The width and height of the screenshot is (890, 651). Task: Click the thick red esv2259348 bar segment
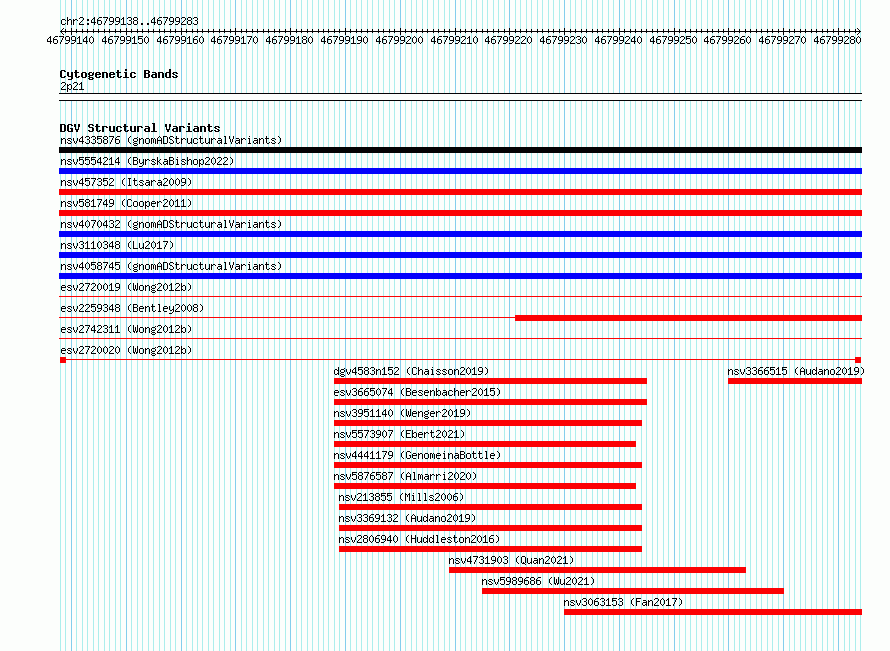[x=689, y=318]
